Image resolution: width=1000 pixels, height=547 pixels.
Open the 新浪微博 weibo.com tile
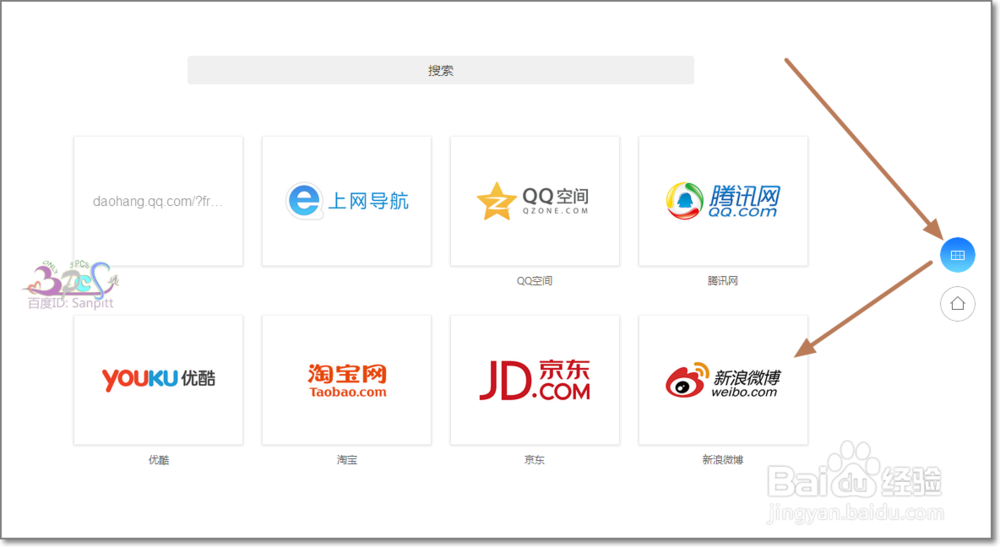point(723,380)
